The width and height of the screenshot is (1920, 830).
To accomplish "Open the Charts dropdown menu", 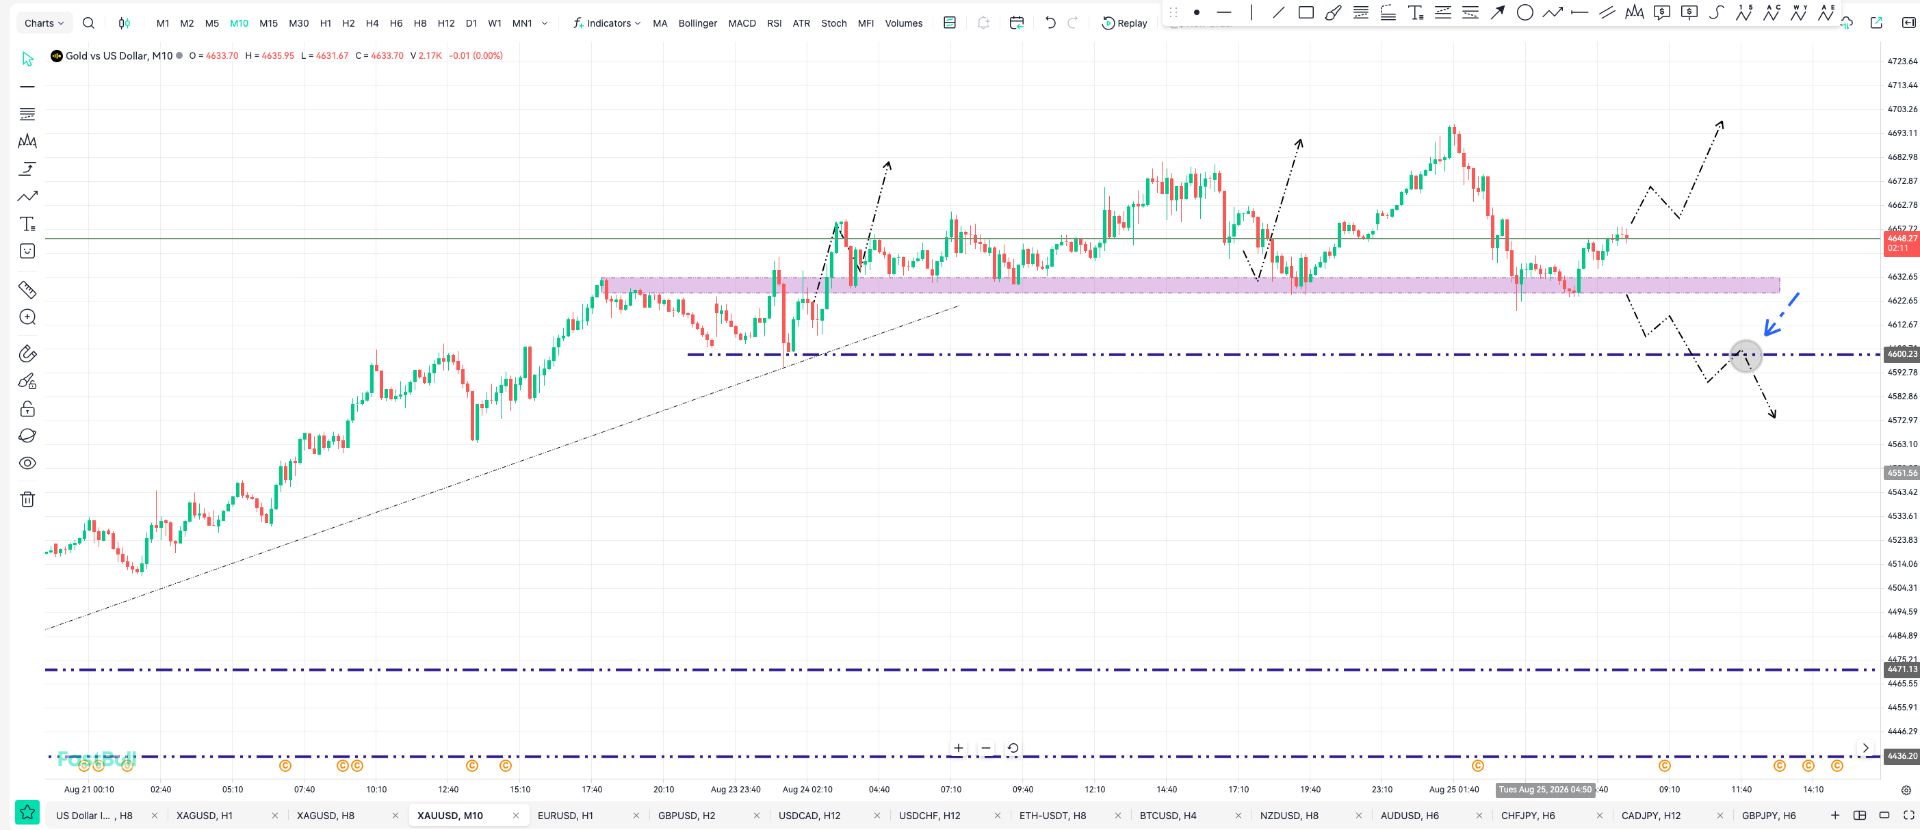I will tap(44, 23).
